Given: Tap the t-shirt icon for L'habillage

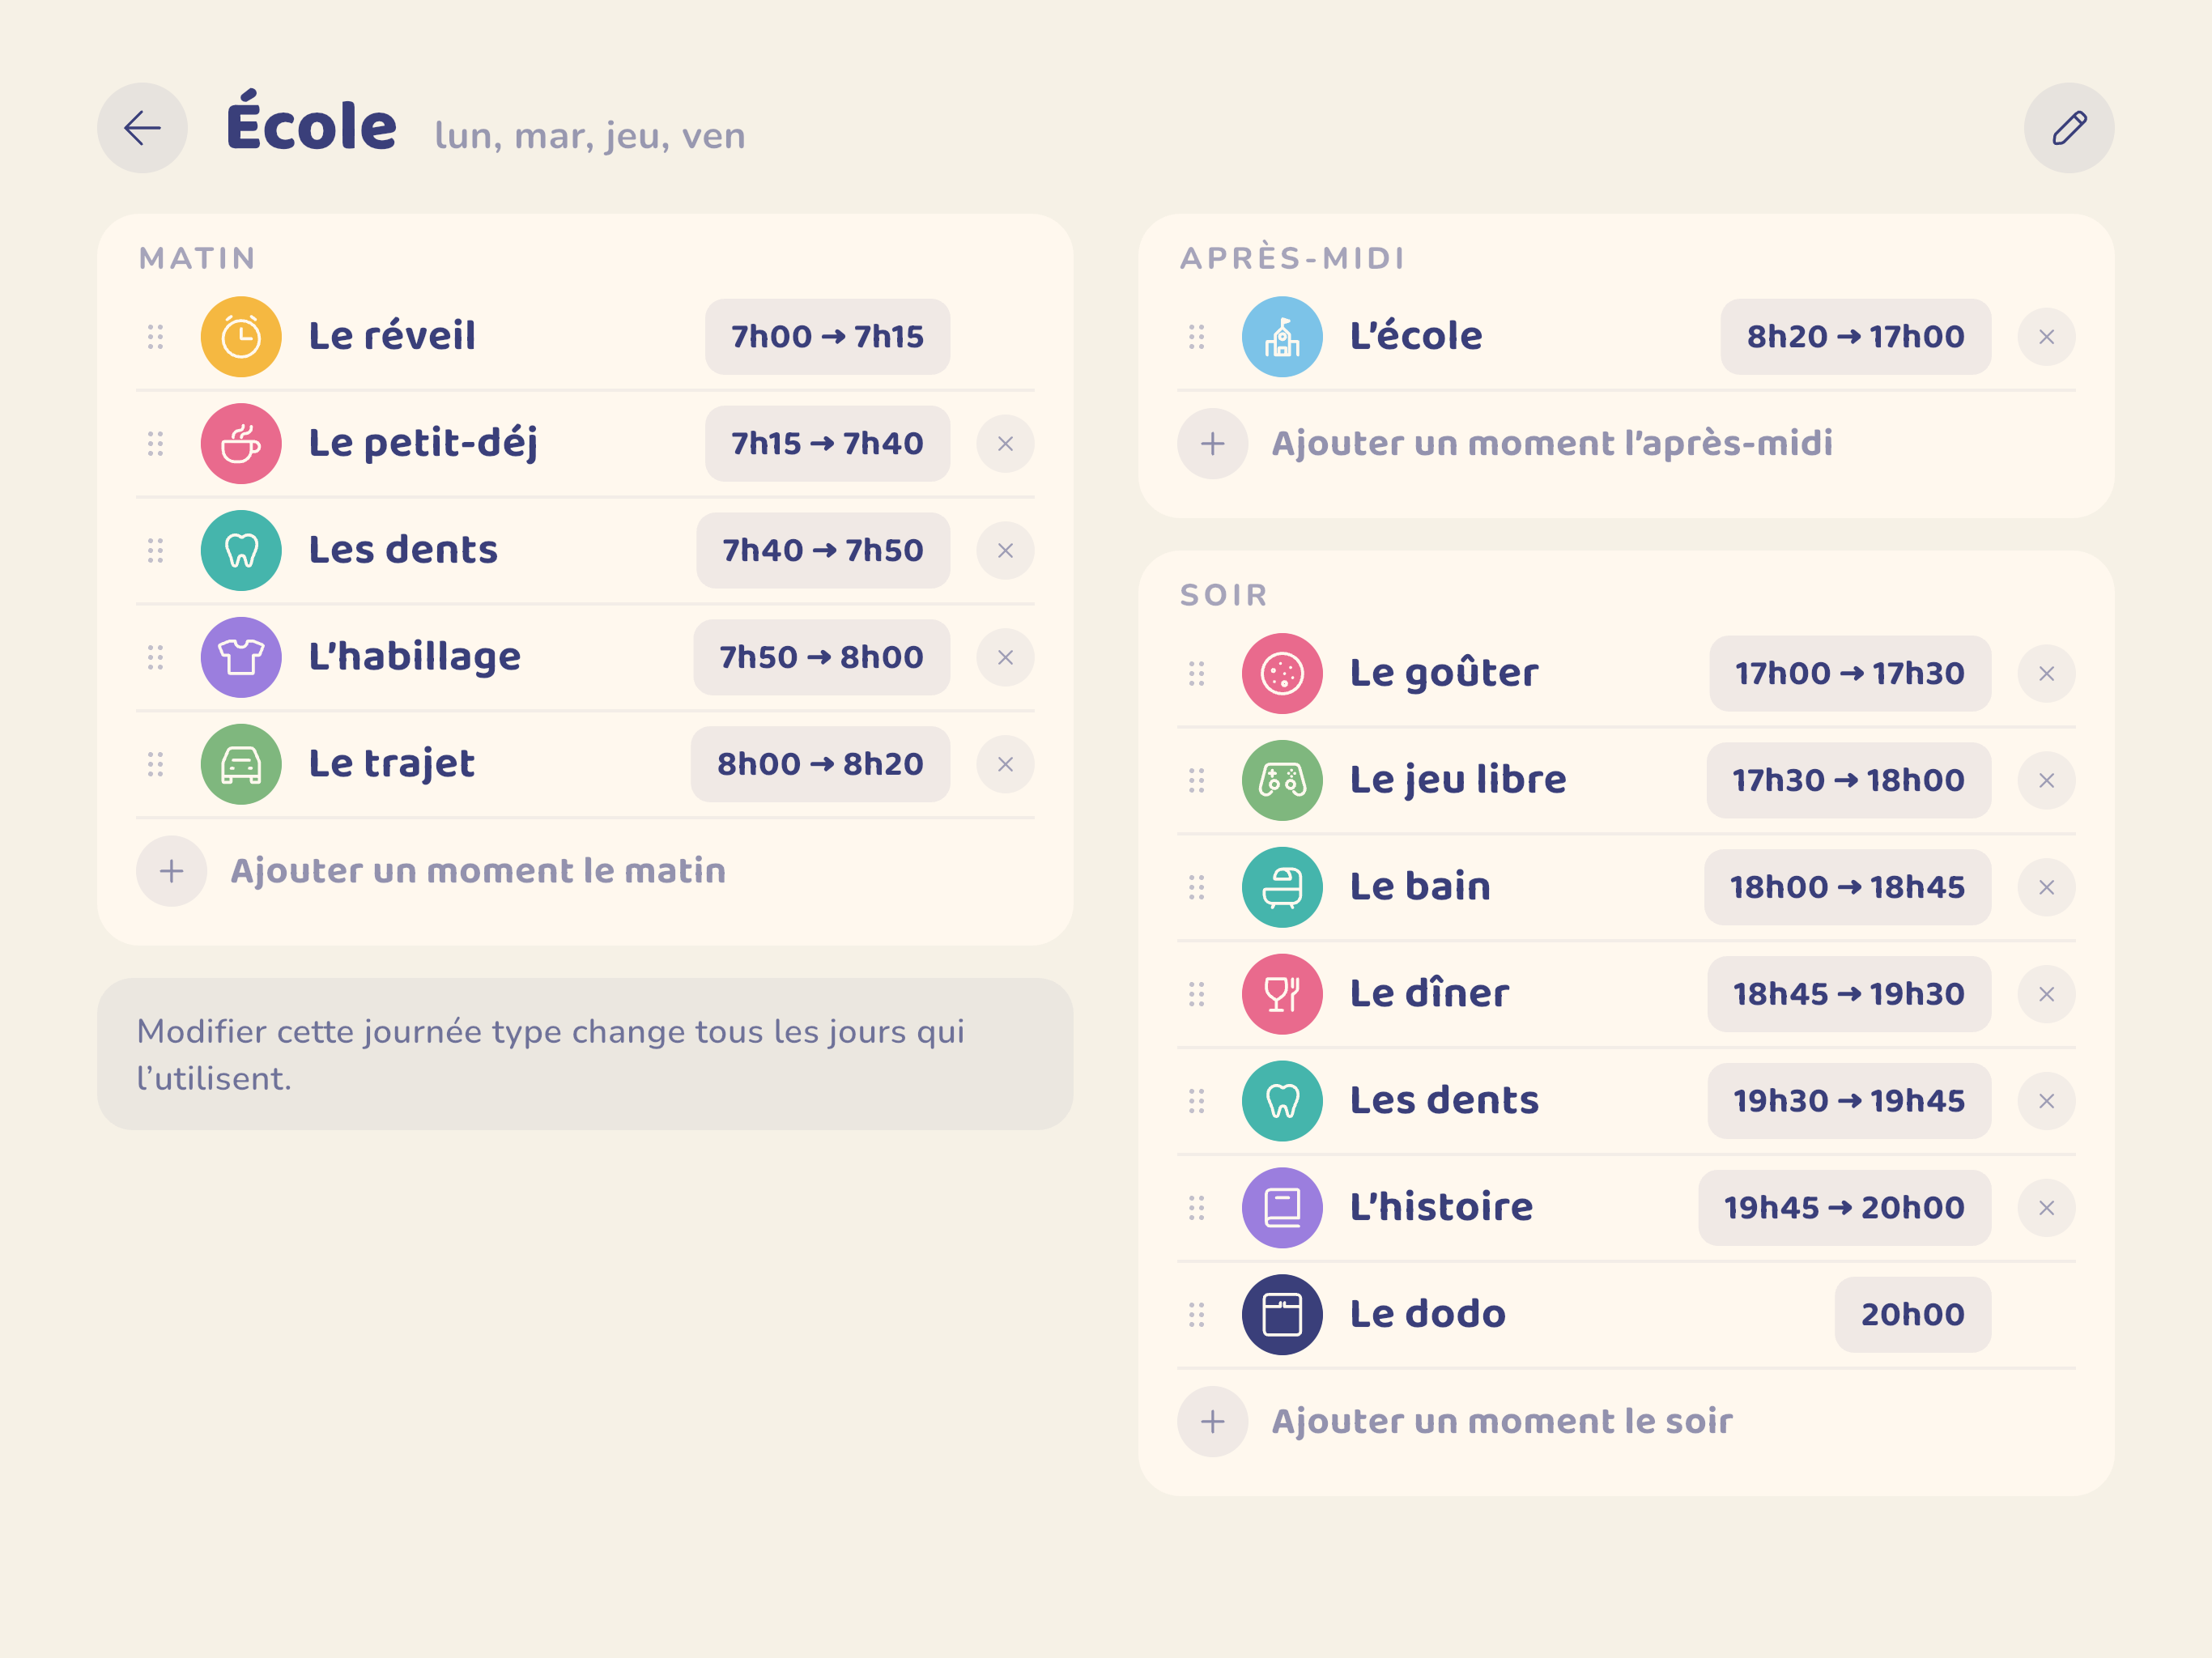Looking at the screenshot, I should 241,657.
